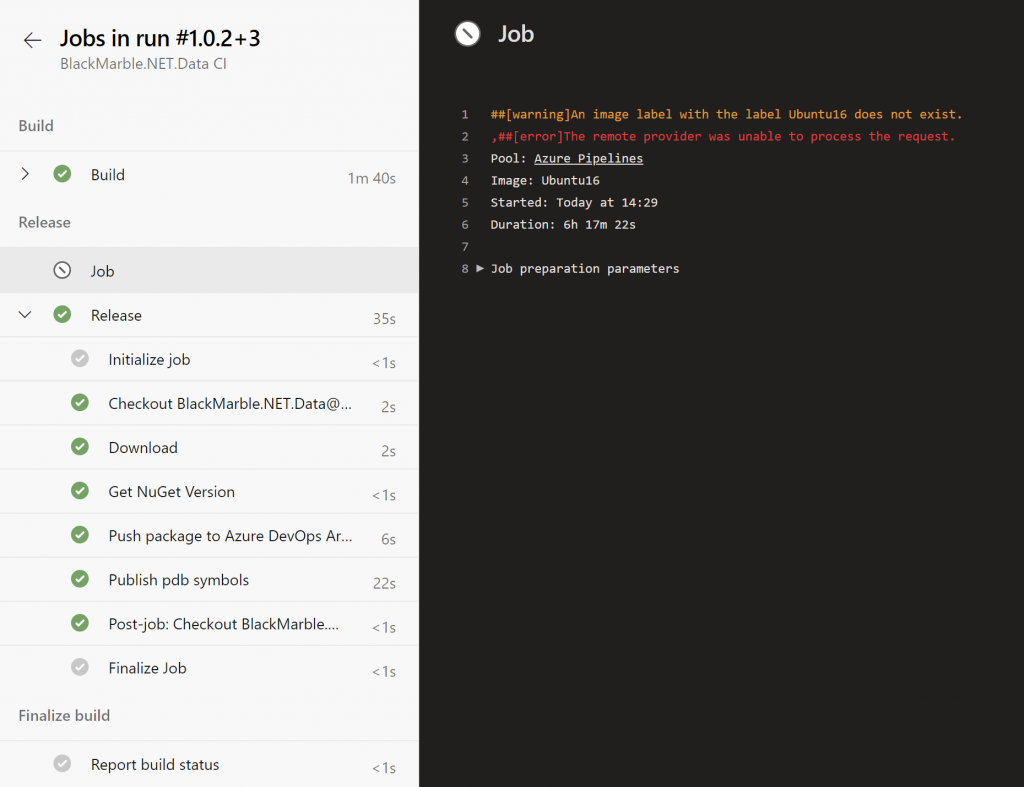Screen dimensions: 1024x787
Task: Open the Initialize job step
Action: (209, 359)
